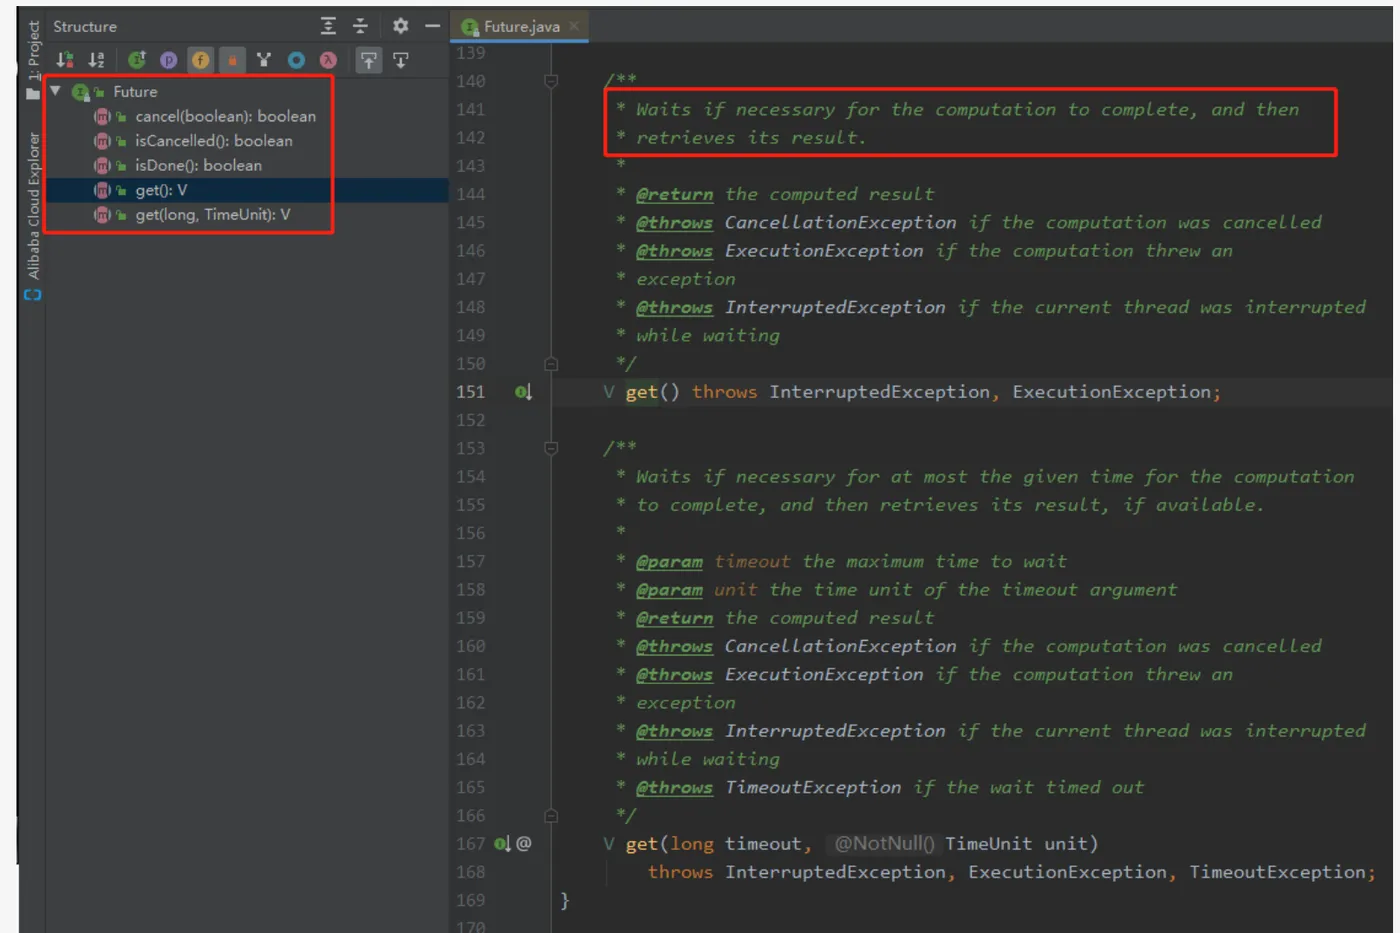Click TimeUnit type on line 167
Screen dimensions: 1400x933
988,844
